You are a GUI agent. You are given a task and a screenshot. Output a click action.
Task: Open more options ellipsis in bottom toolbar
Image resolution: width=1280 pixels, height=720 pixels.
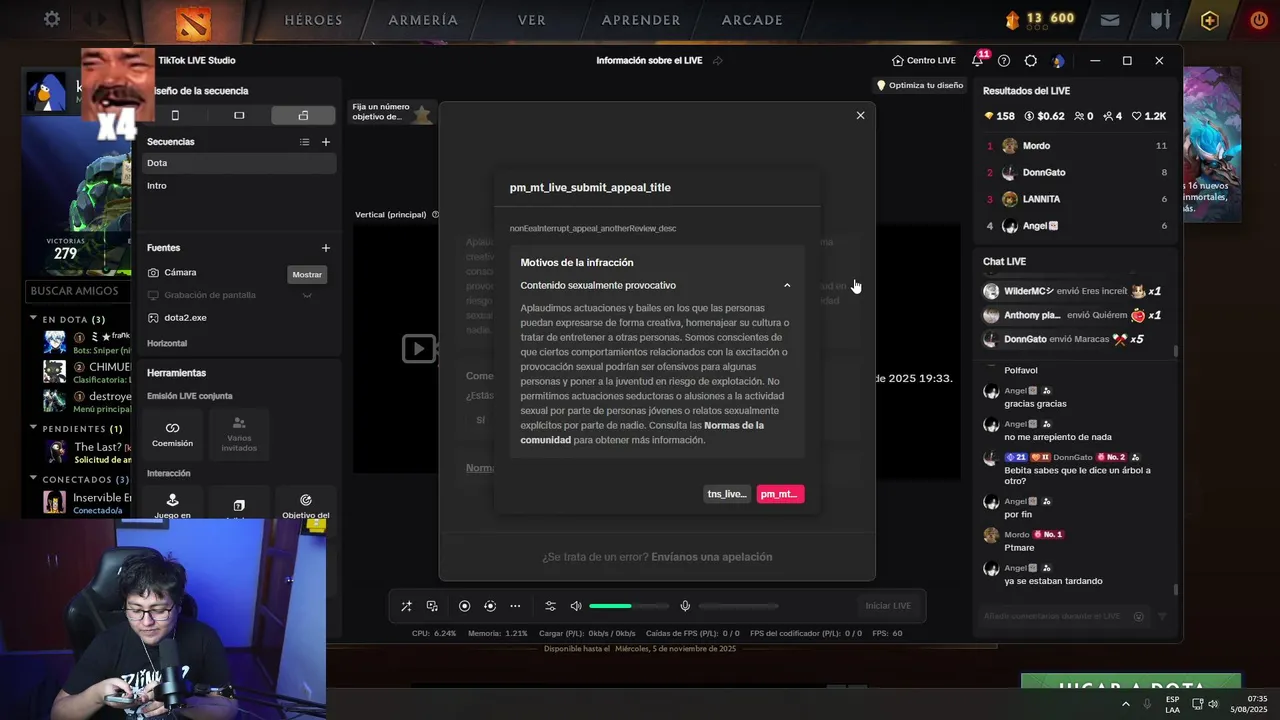coord(515,606)
